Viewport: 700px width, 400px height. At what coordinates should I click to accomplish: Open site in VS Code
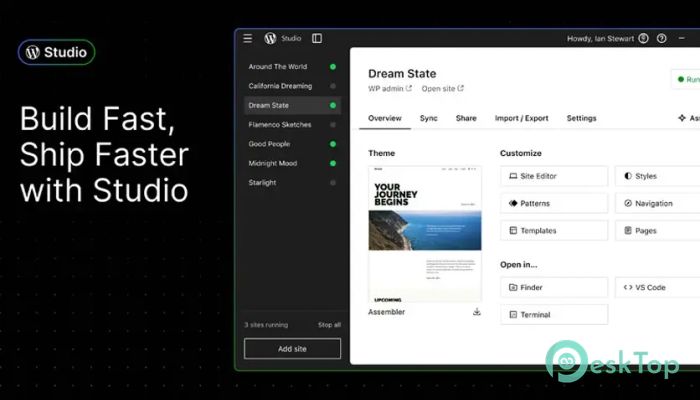(x=658, y=288)
